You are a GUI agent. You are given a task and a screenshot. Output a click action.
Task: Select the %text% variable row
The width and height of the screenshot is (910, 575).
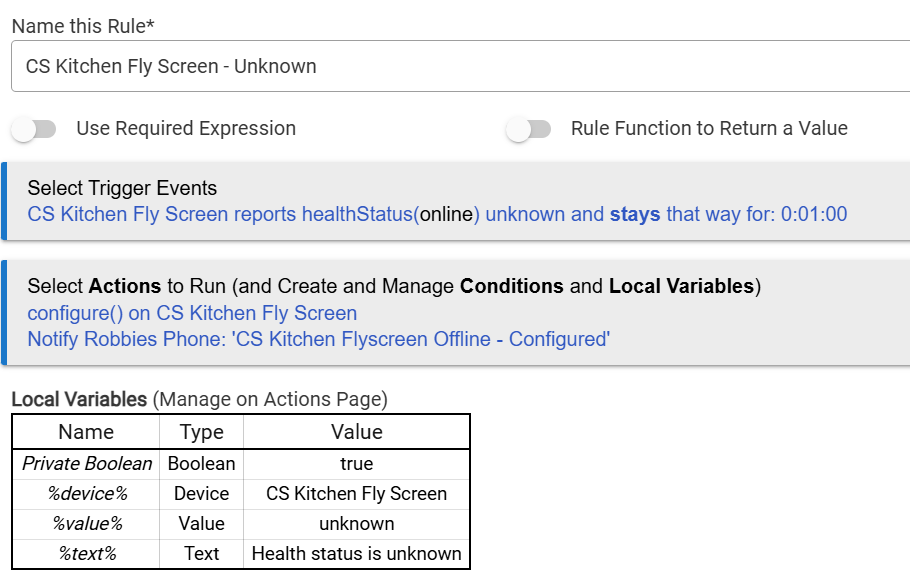tap(241, 554)
